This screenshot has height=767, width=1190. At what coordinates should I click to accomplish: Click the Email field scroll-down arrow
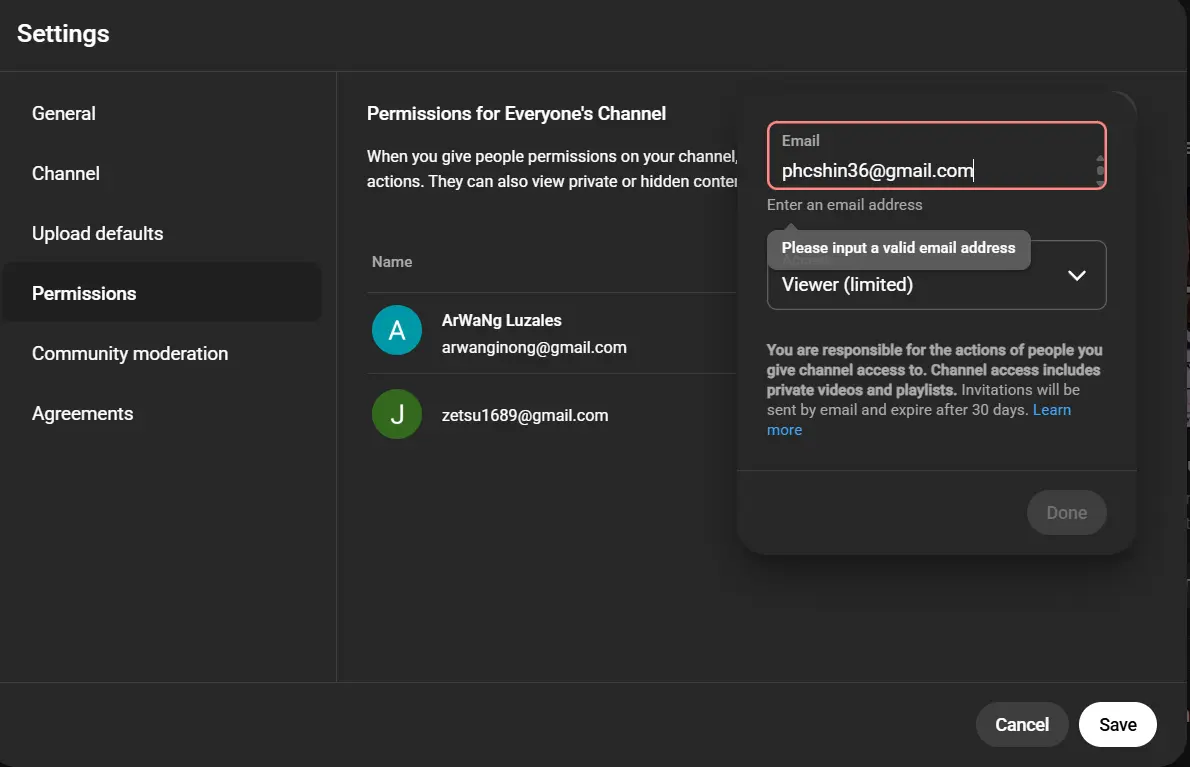(x=1100, y=181)
